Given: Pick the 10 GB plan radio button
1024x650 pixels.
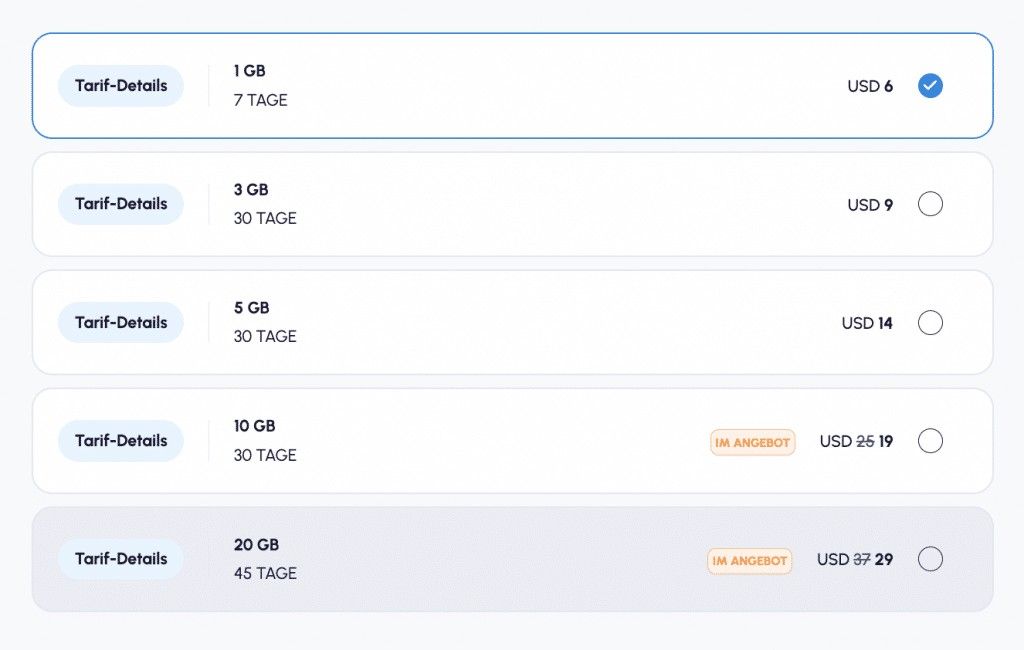Looking at the screenshot, I should pos(930,441).
